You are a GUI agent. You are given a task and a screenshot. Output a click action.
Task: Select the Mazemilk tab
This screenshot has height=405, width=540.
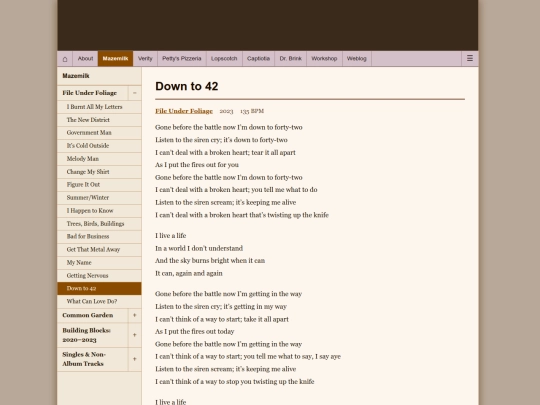tap(115, 59)
